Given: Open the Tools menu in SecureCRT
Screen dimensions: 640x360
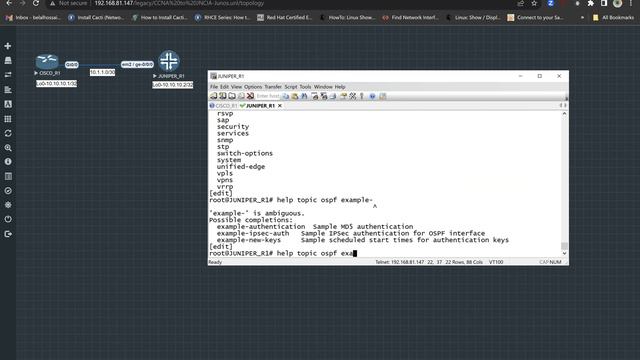Looking at the screenshot, I should 305,87.
